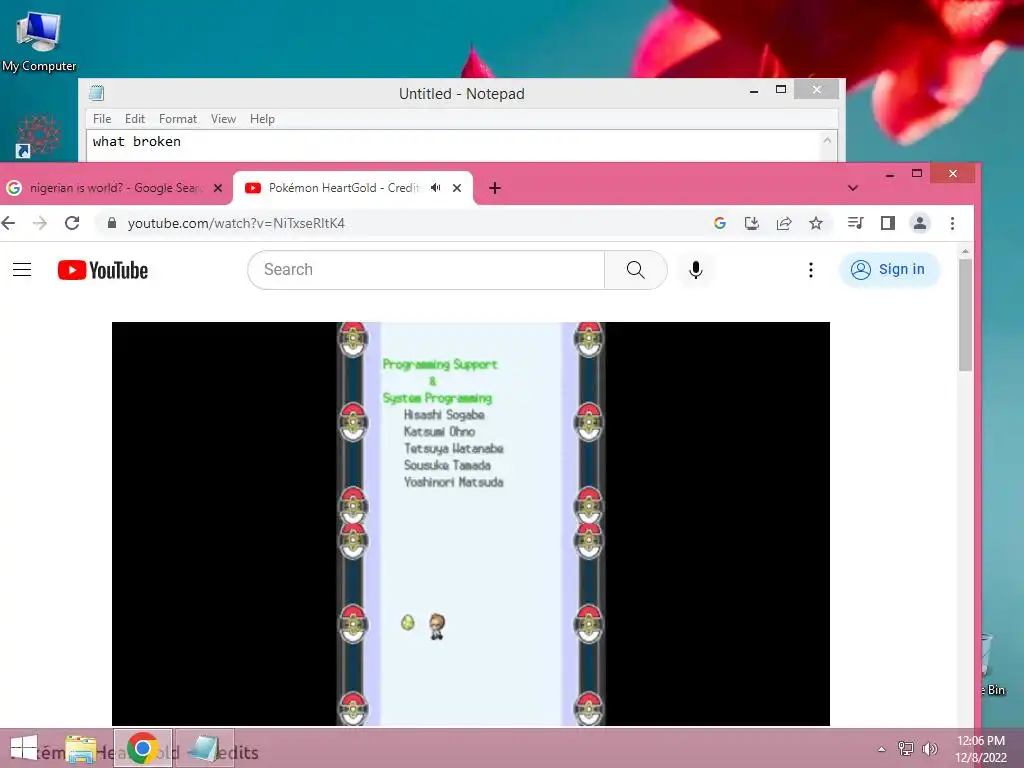Click the Notepad scrollbar up arrow
This screenshot has width=1024, height=768.
(x=827, y=140)
